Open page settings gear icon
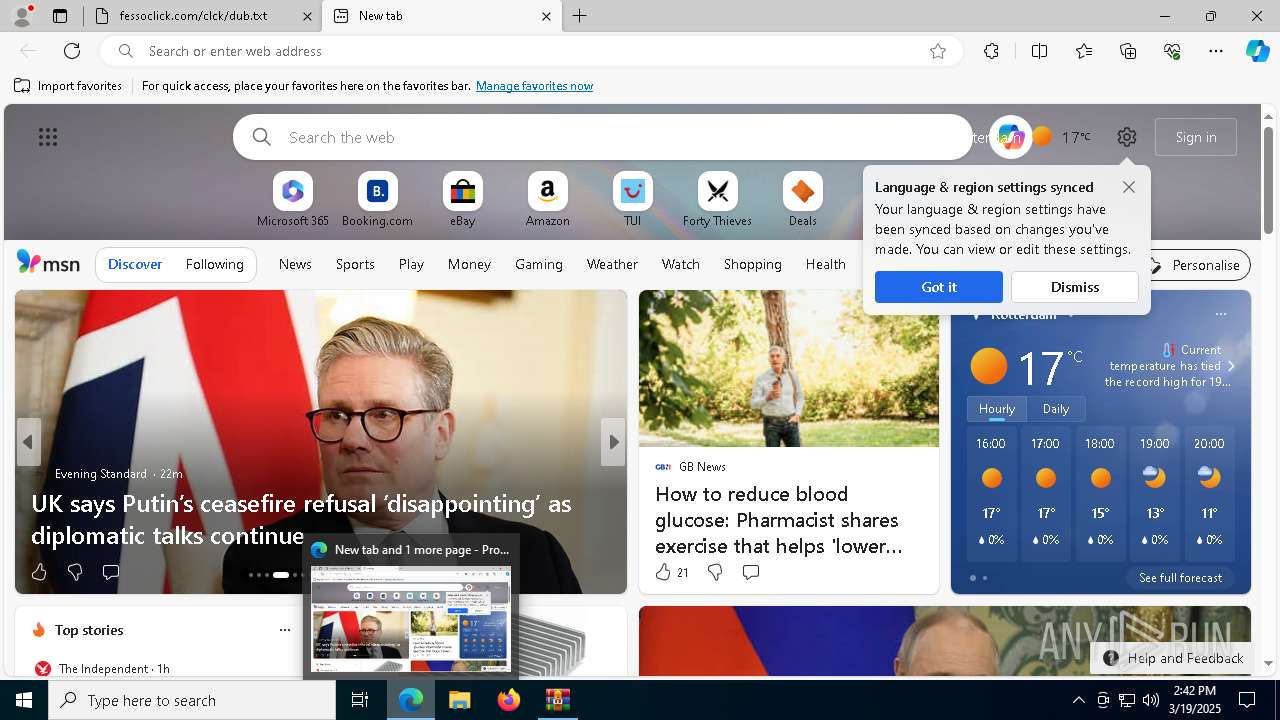This screenshot has width=1280, height=720. tap(1127, 137)
